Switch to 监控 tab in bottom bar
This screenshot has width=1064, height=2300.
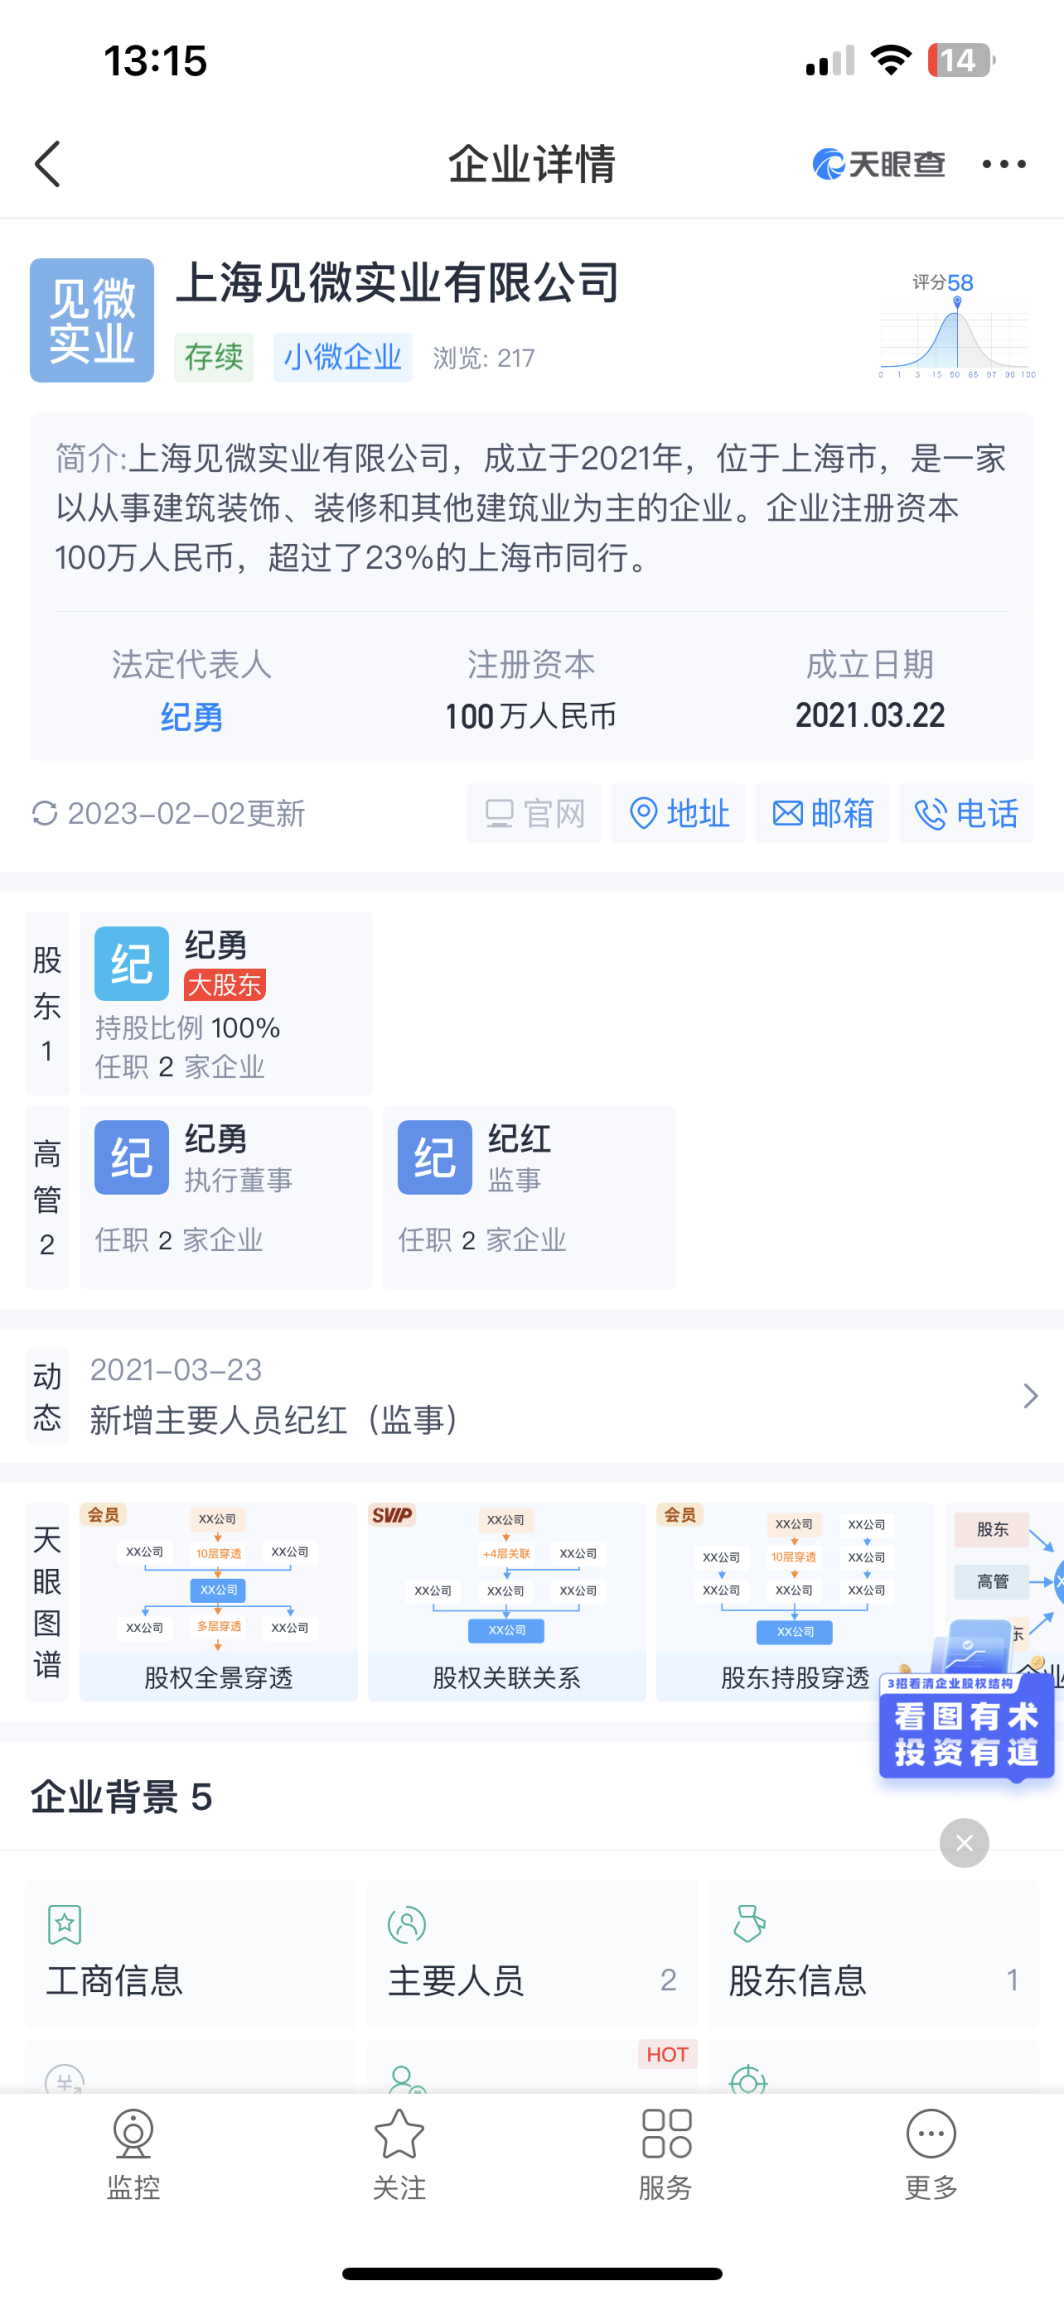[133, 2154]
